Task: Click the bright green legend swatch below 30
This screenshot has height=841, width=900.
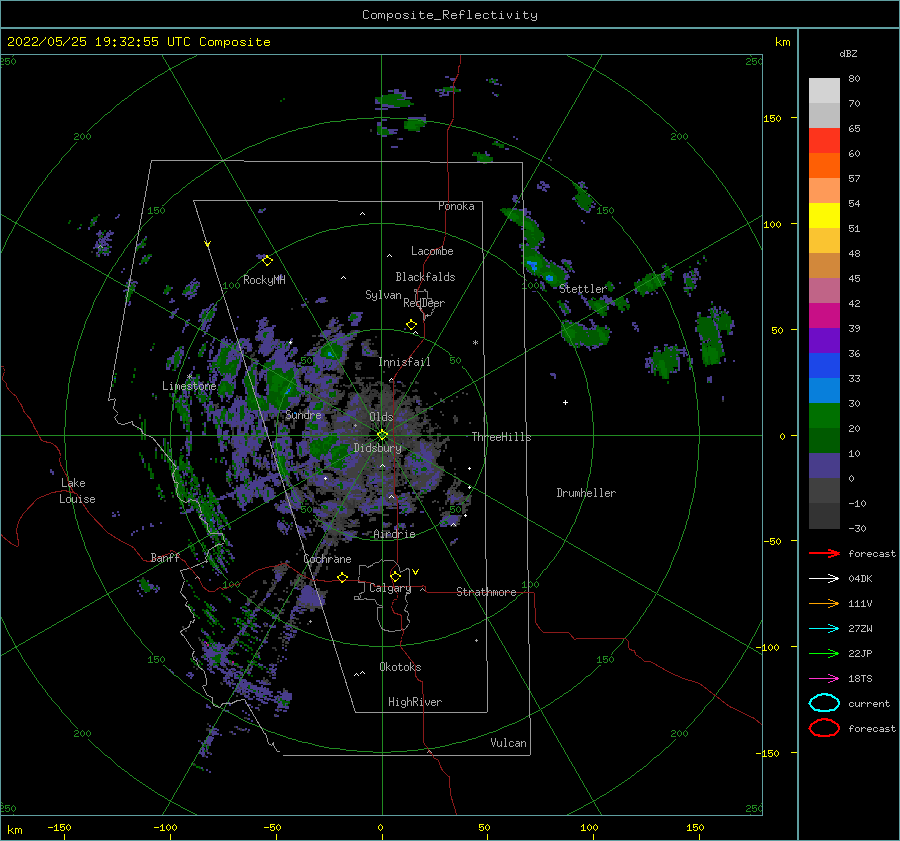Action: (x=824, y=415)
